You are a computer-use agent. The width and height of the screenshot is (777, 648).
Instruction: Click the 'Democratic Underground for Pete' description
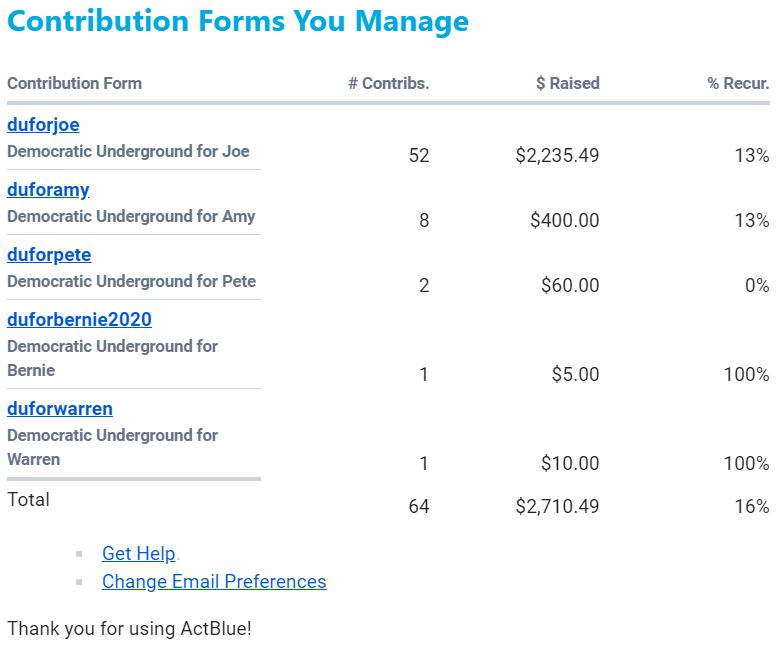tap(131, 281)
